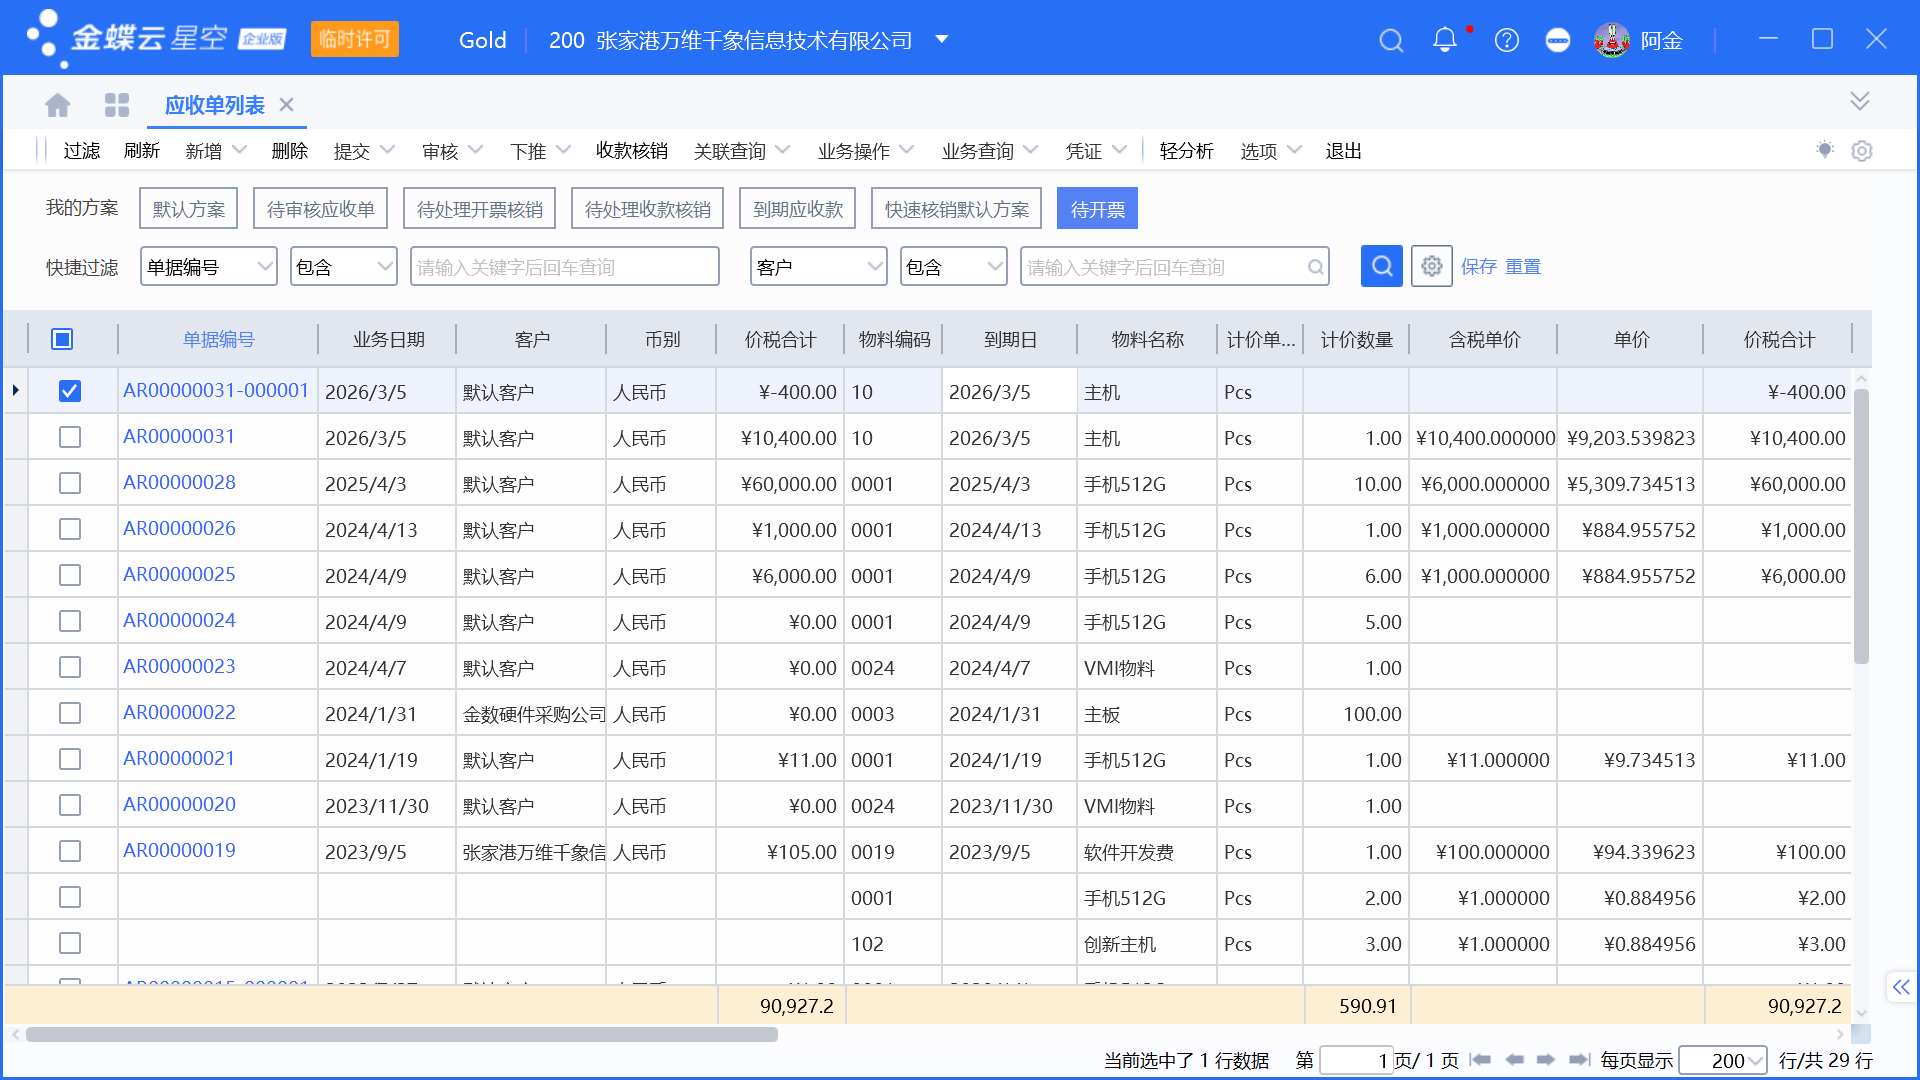The height and width of the screenshot is (1080, 1920).
Task: Click the lightbulb icon near 轻分析
Action: (1825, 150)
